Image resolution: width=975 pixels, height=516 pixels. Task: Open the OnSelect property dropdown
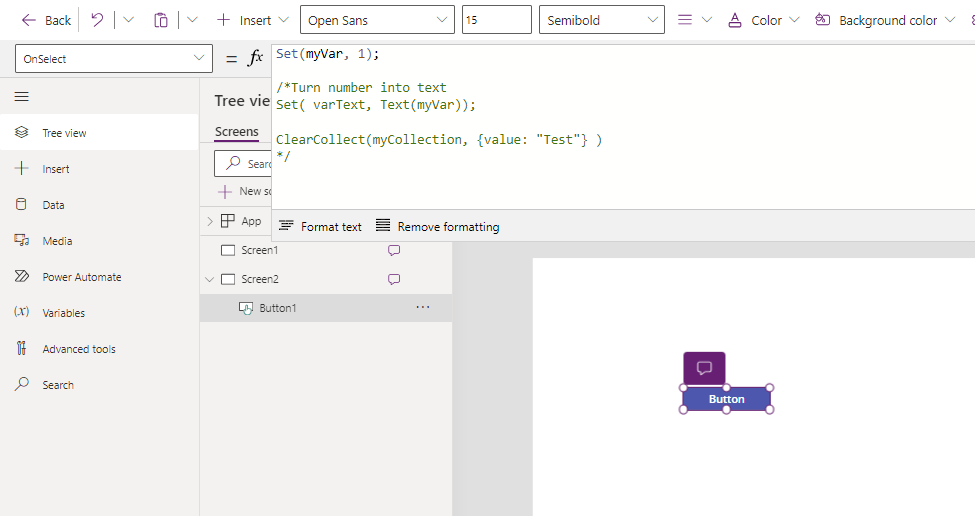tap(114, 59)
